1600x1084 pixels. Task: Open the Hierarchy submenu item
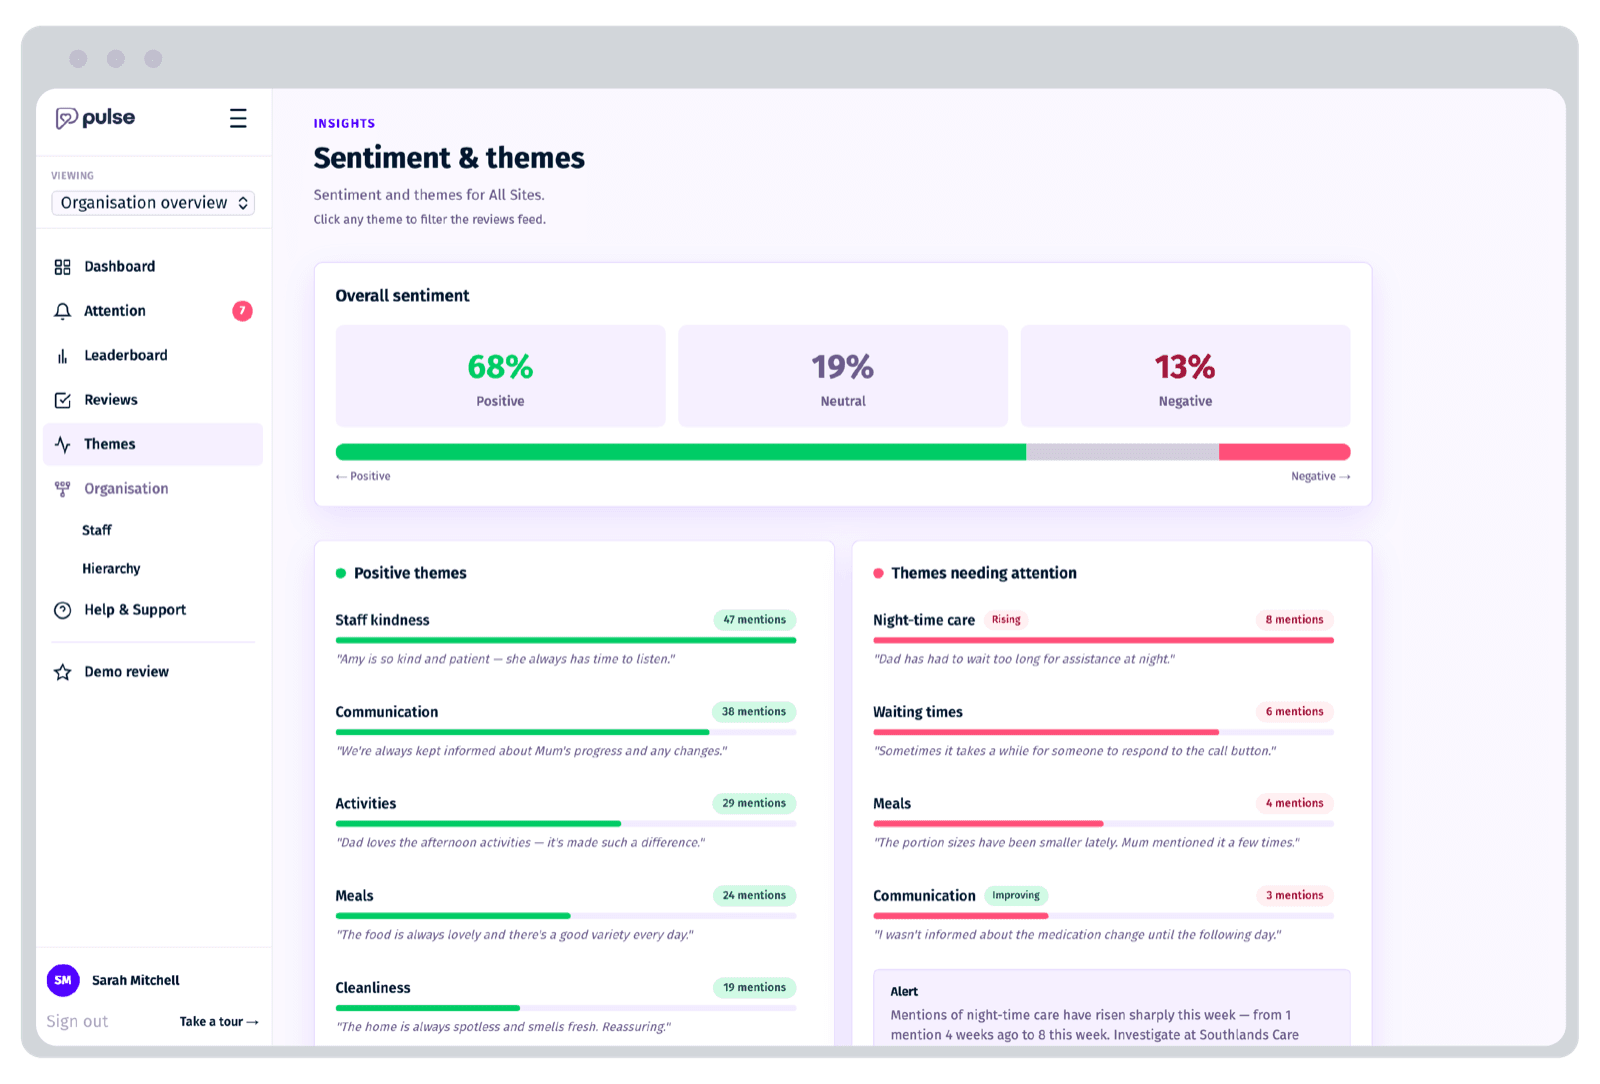pos(111,569)
